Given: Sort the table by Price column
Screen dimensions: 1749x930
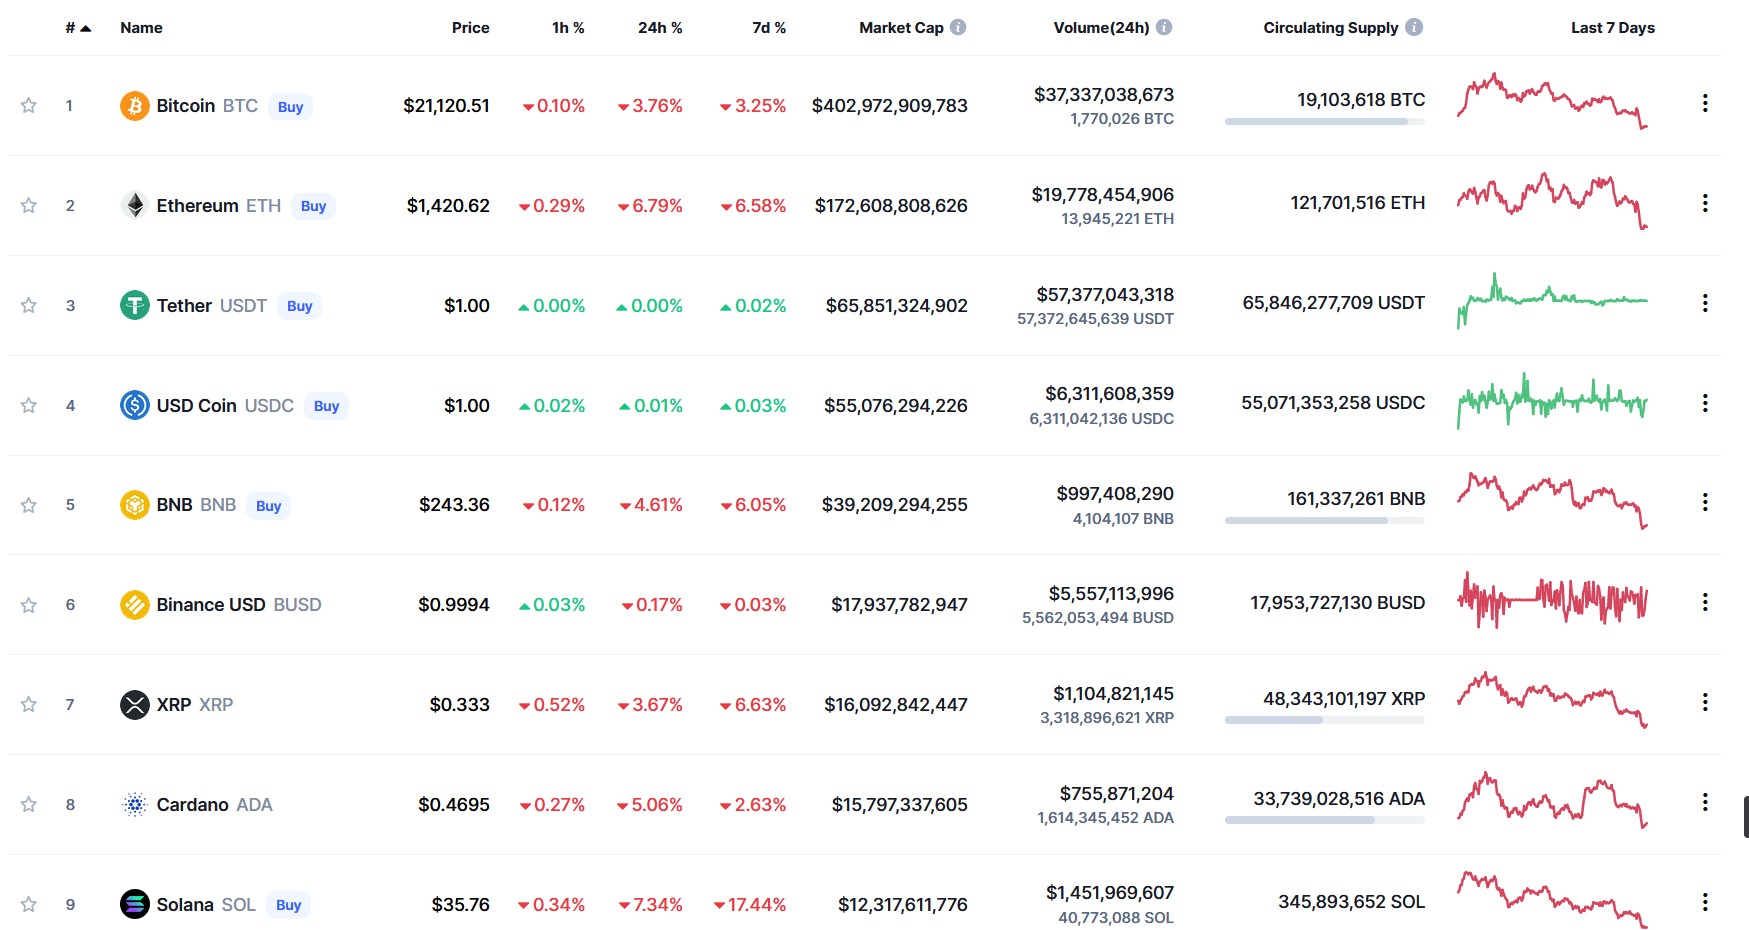Looking at the screenshot, I should 470,28.
